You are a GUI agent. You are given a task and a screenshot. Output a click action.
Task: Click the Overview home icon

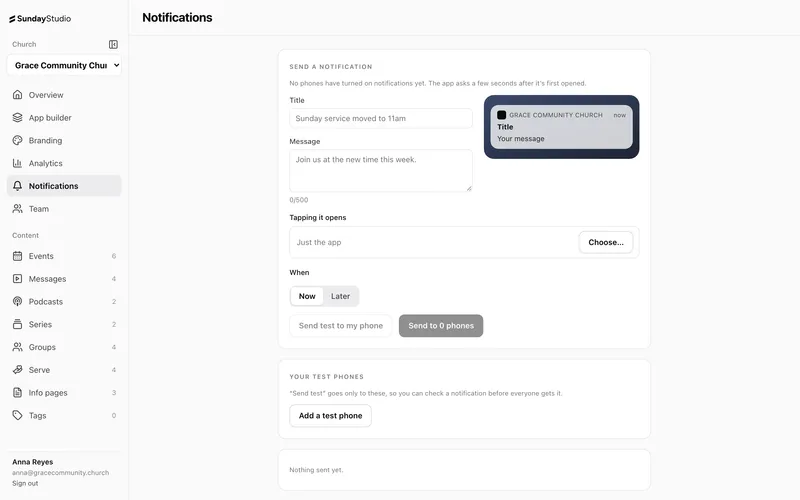tap(17, 95)
